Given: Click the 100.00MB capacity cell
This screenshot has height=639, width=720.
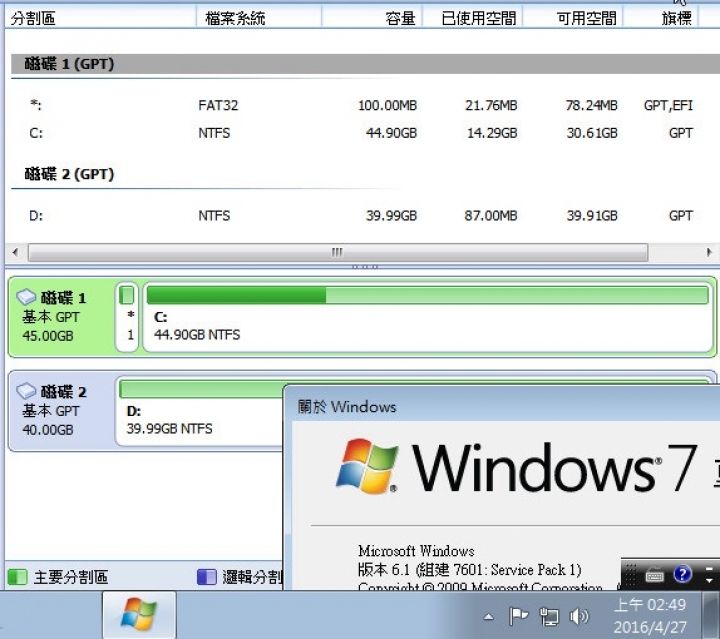Looking at the screenshot, I should point(387,106).
